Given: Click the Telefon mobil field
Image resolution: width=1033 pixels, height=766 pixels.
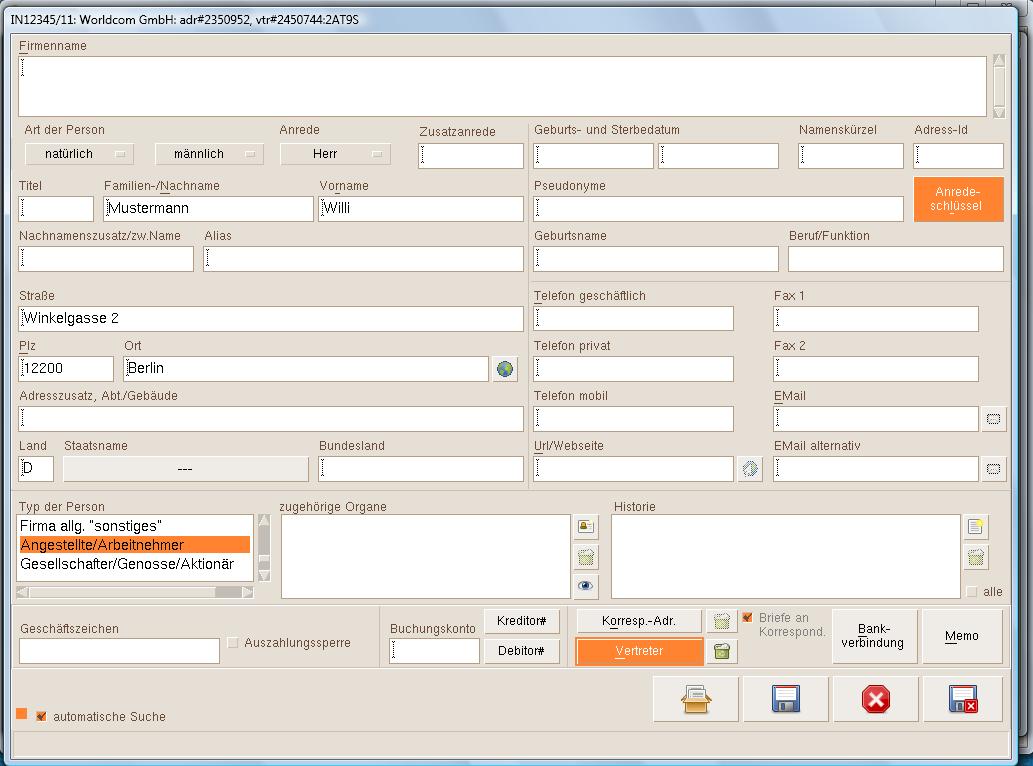Looking at the screenshot, I should (x=633, y=419).
